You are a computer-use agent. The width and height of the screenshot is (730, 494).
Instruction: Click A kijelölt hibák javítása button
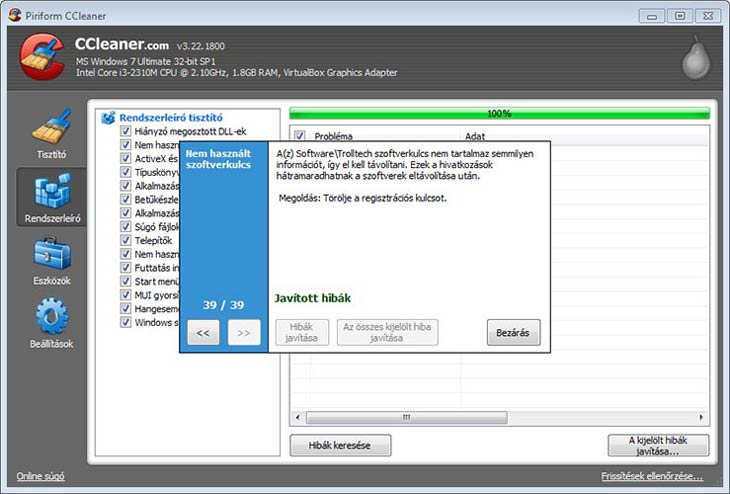click(658, 445)
